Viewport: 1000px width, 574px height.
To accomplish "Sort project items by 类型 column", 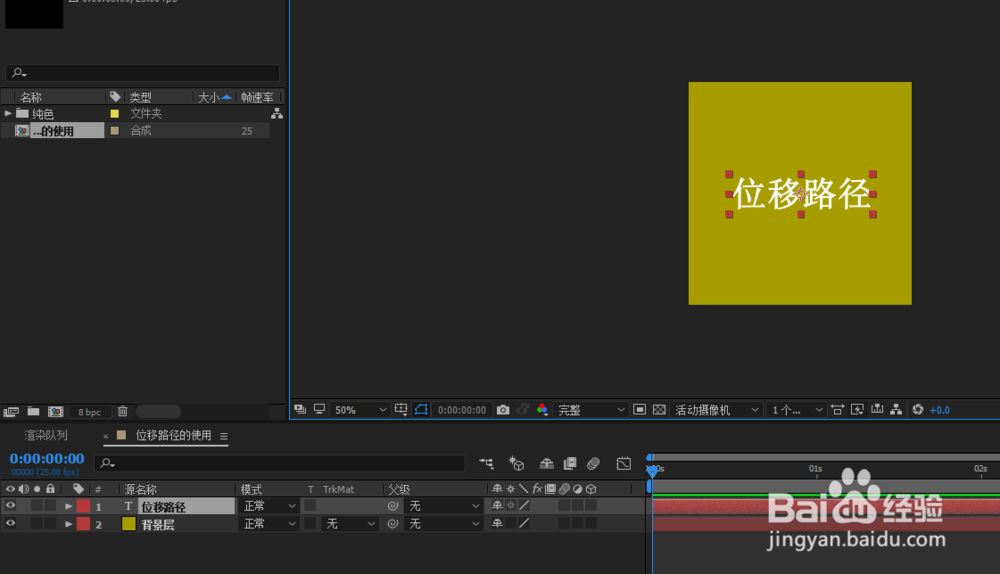I will coord(140,97).
